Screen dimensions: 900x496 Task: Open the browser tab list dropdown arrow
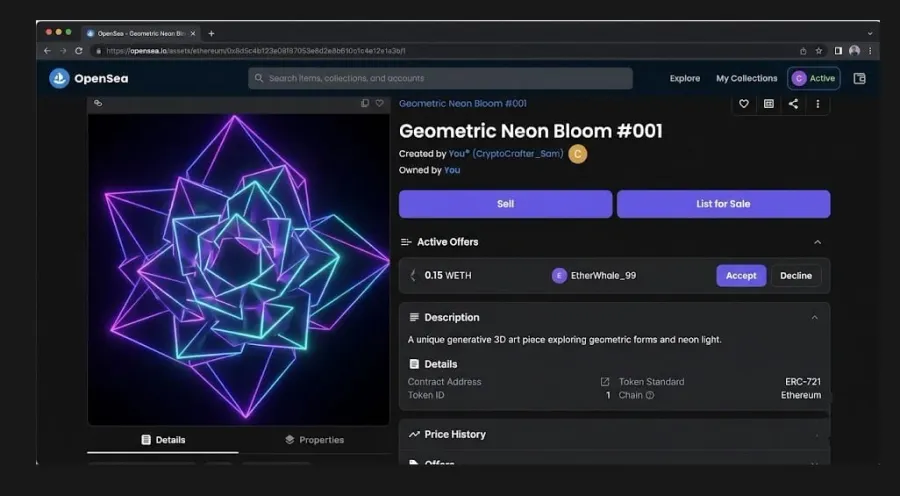coord(870,34)
